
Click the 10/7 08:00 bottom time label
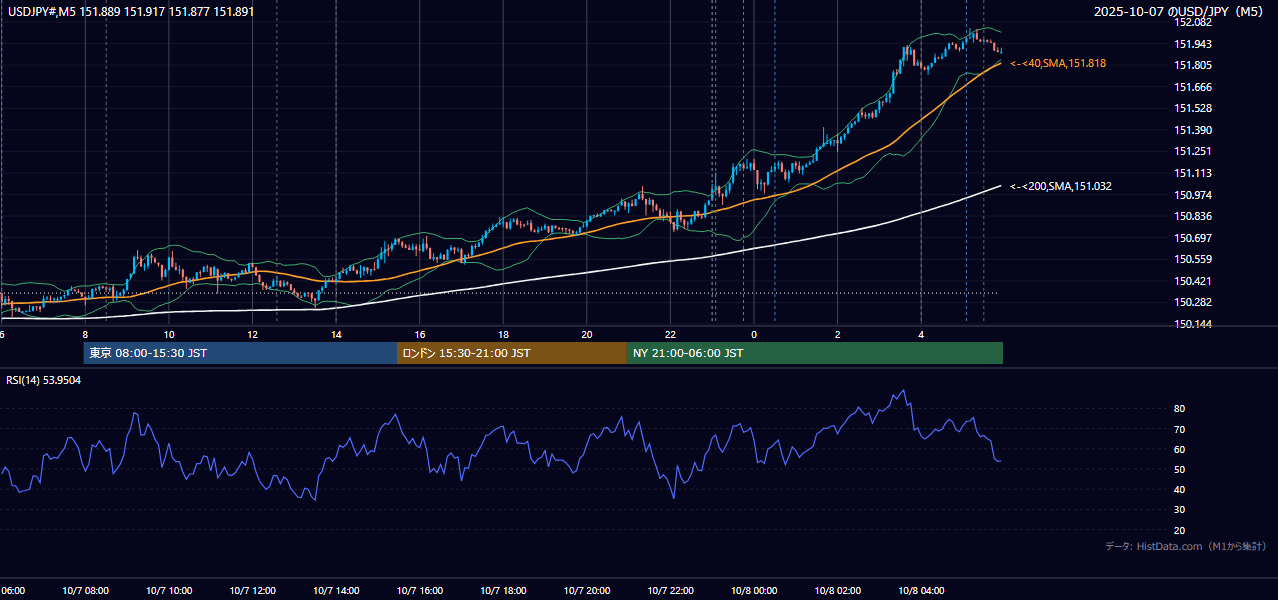[85, 591]
